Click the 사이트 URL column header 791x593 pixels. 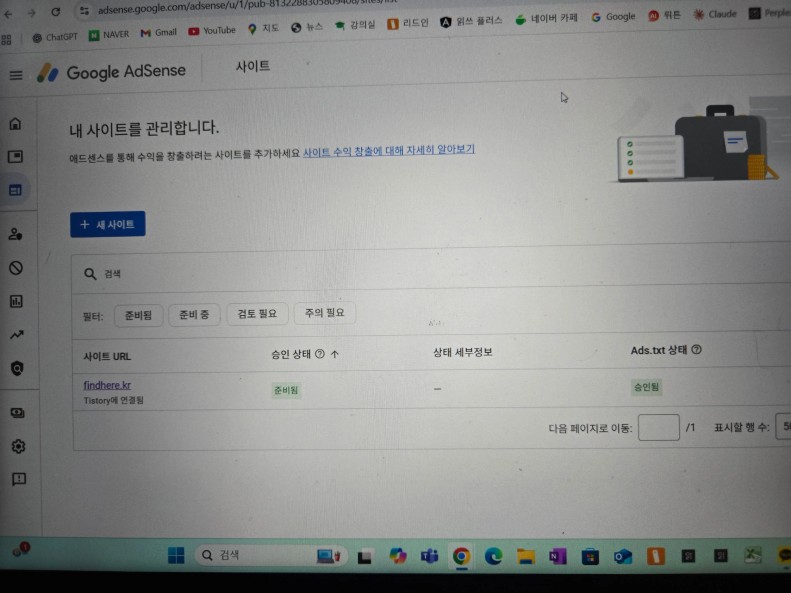coord(107,357)
